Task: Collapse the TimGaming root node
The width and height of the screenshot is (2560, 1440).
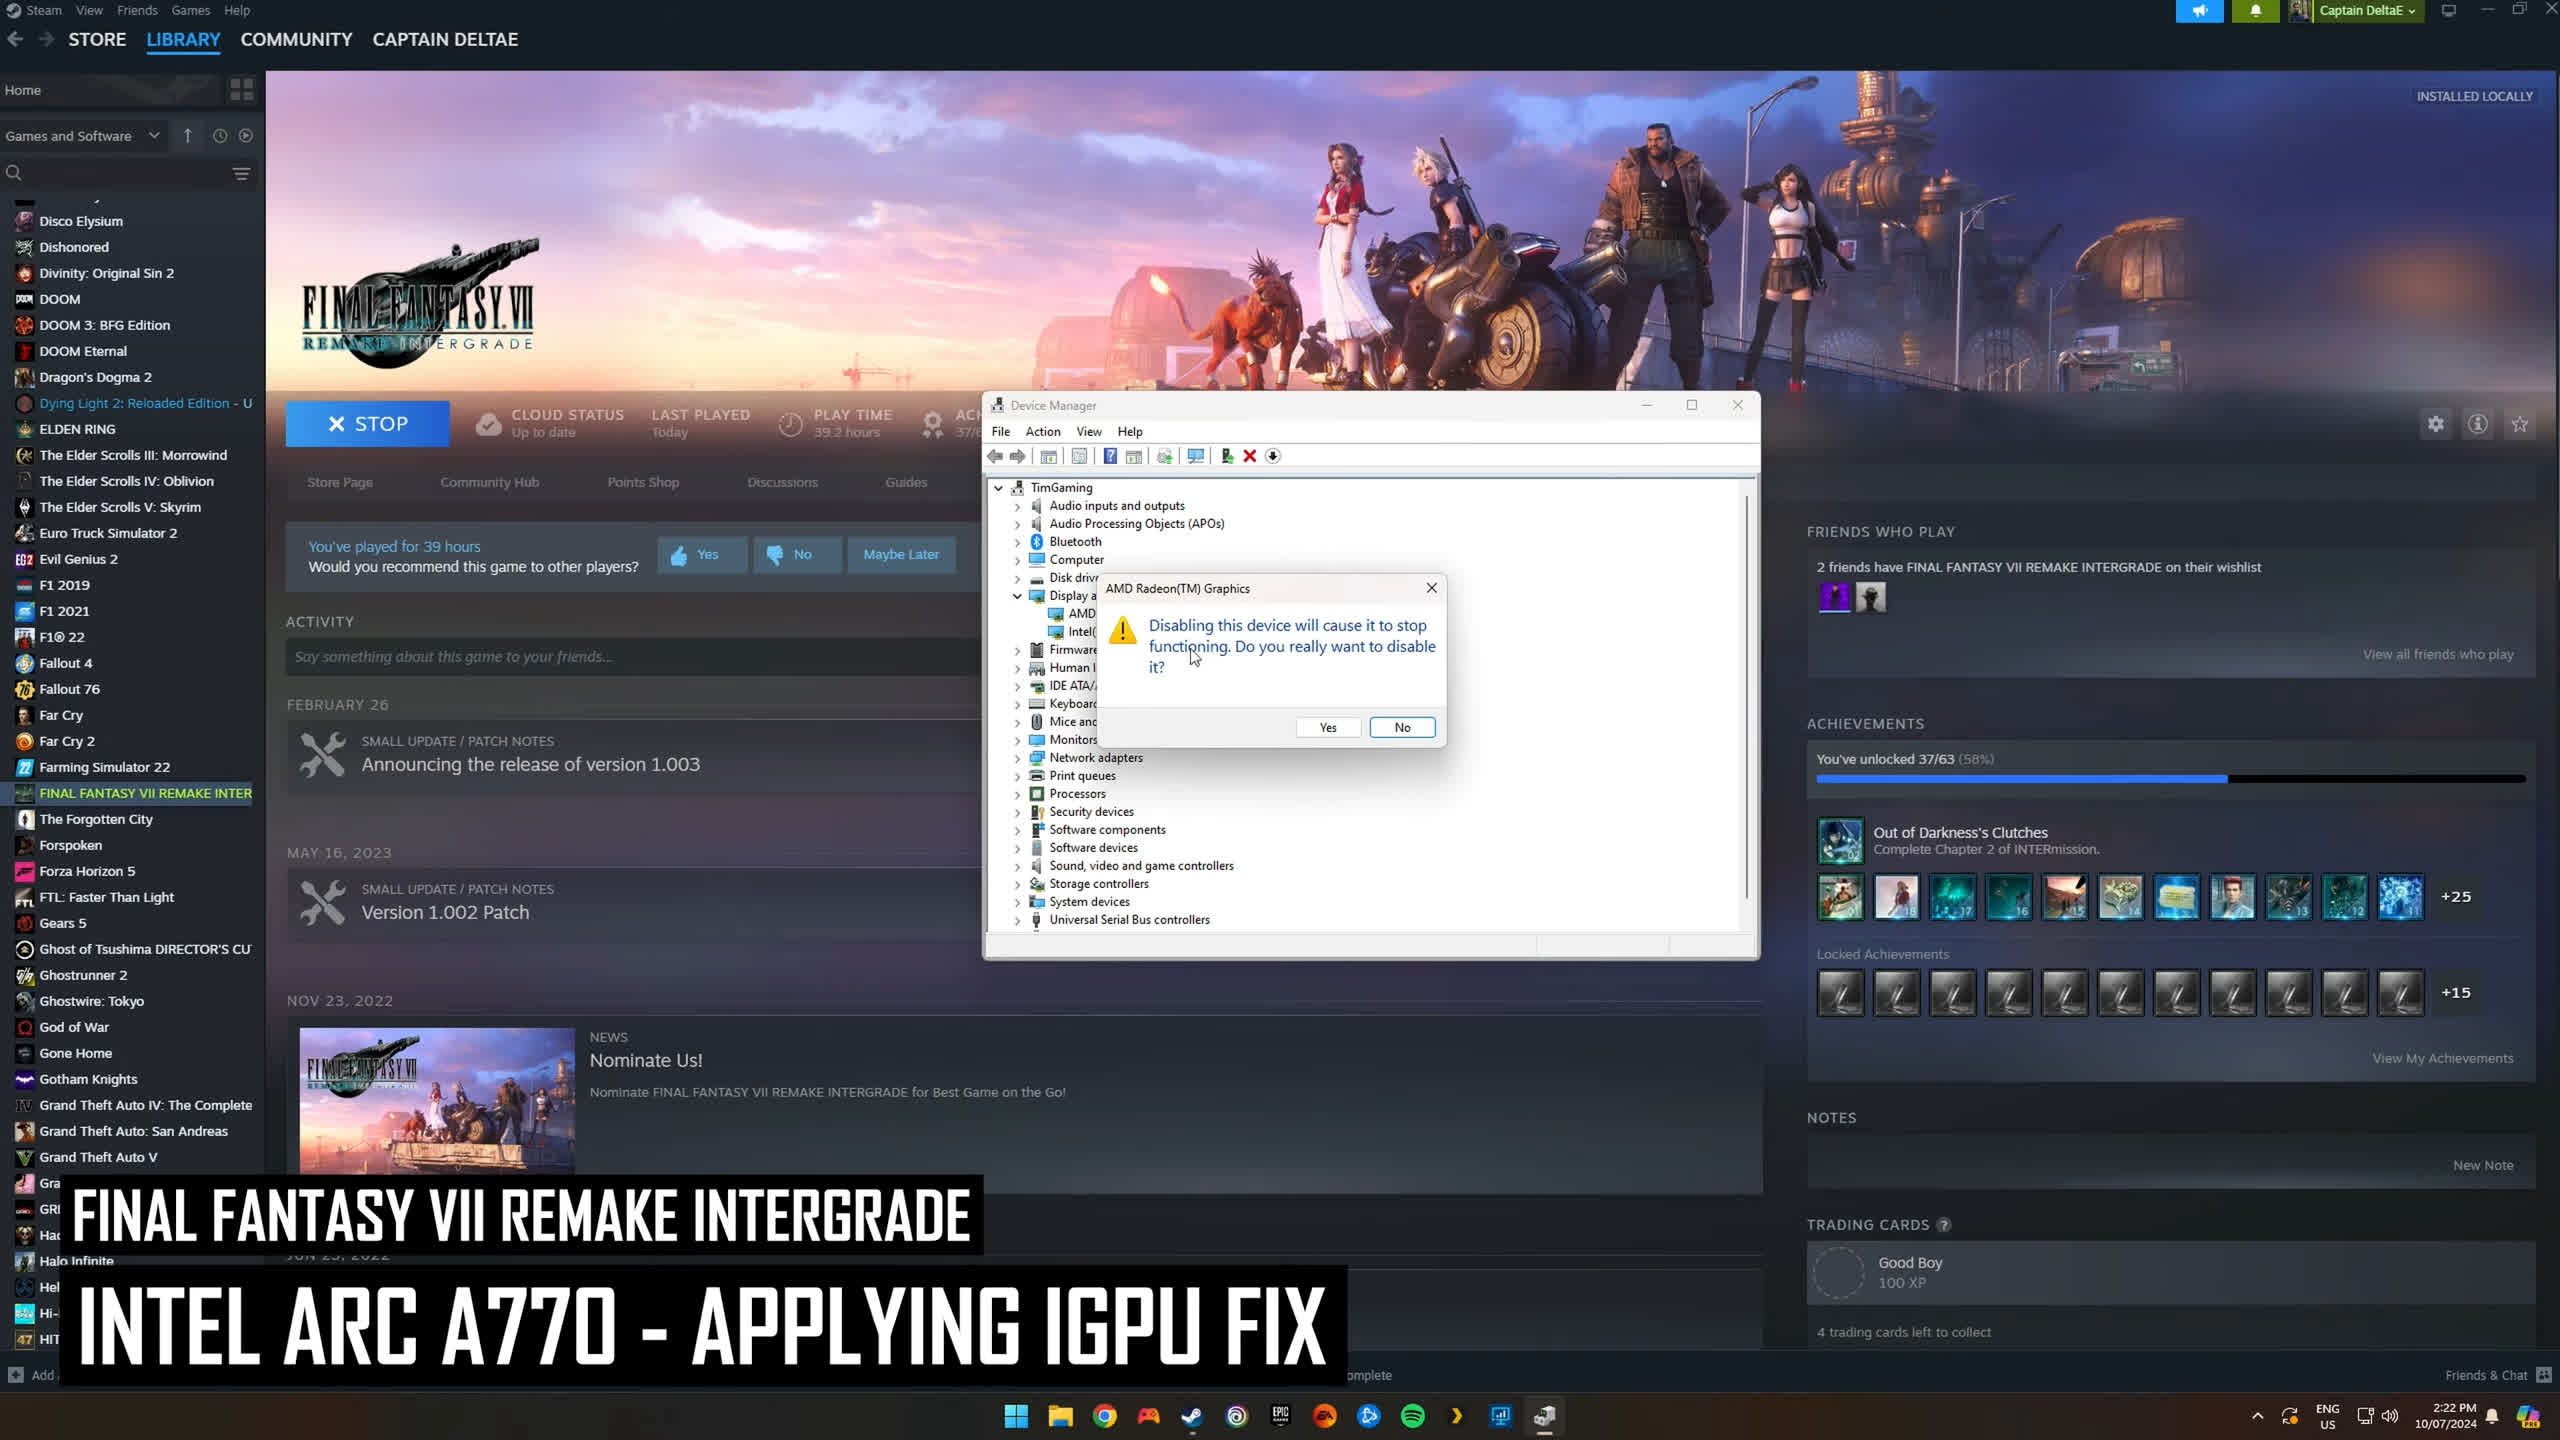Action: 998,488
